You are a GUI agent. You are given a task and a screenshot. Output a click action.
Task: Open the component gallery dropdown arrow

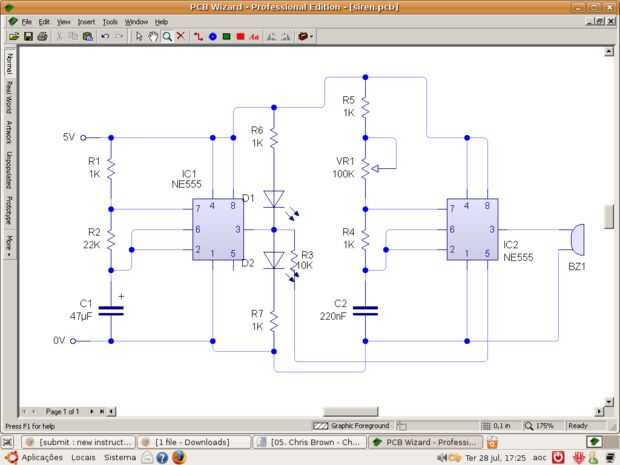(x=312, y=37)
